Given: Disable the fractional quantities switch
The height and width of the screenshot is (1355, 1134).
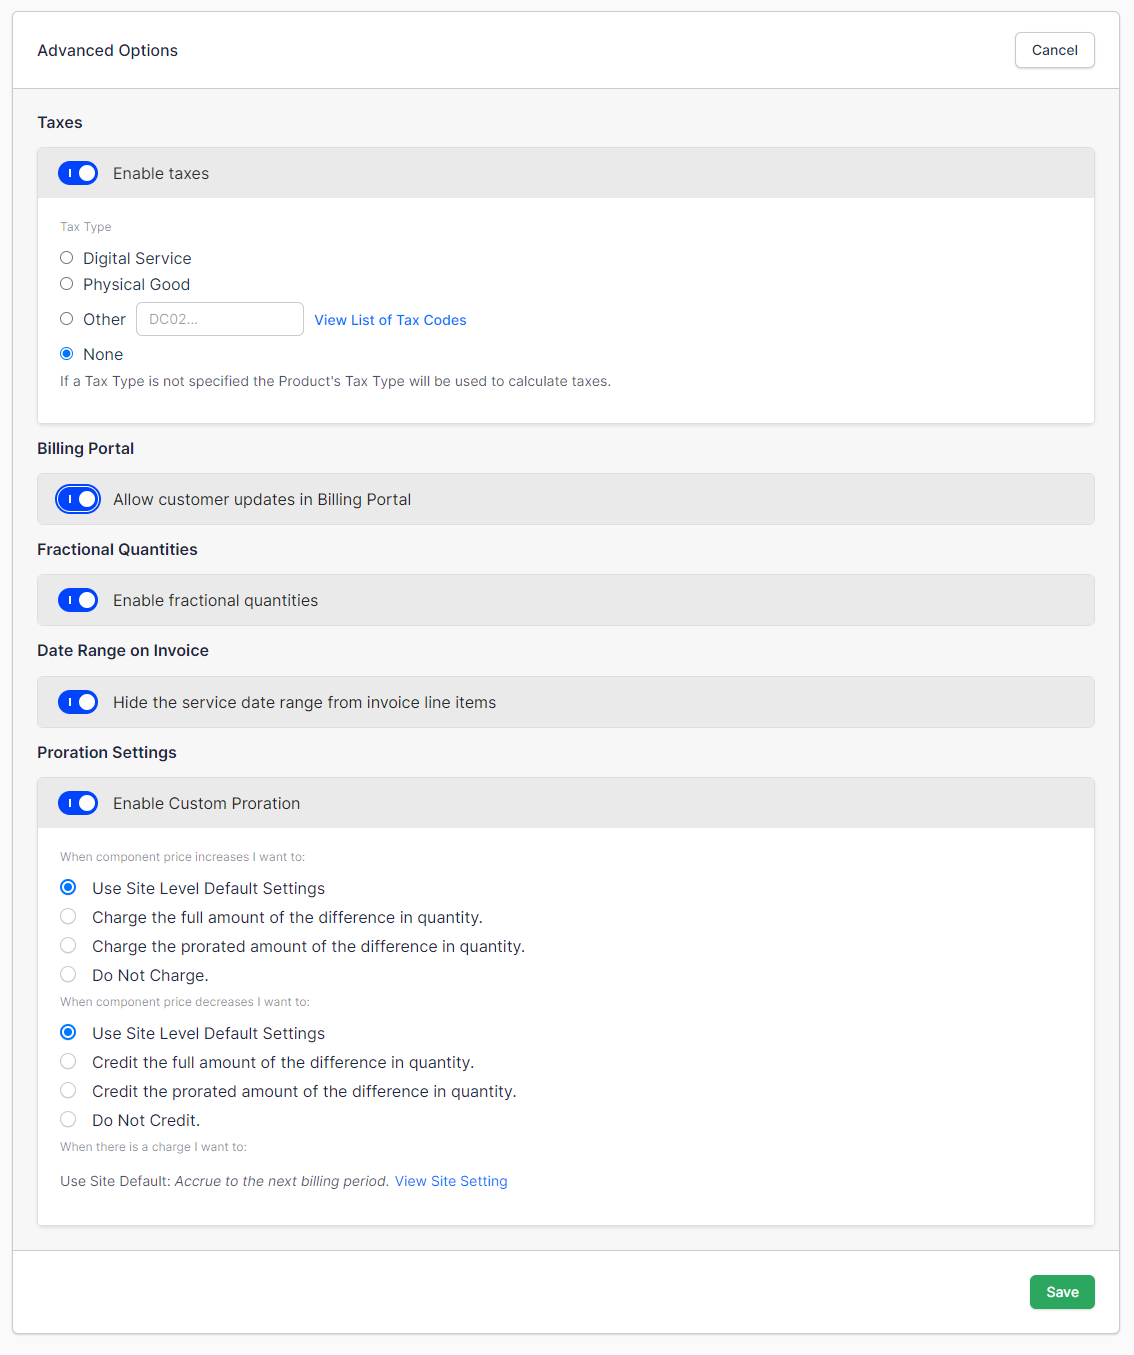Looking at the screenshot, I should pos(78,600).
